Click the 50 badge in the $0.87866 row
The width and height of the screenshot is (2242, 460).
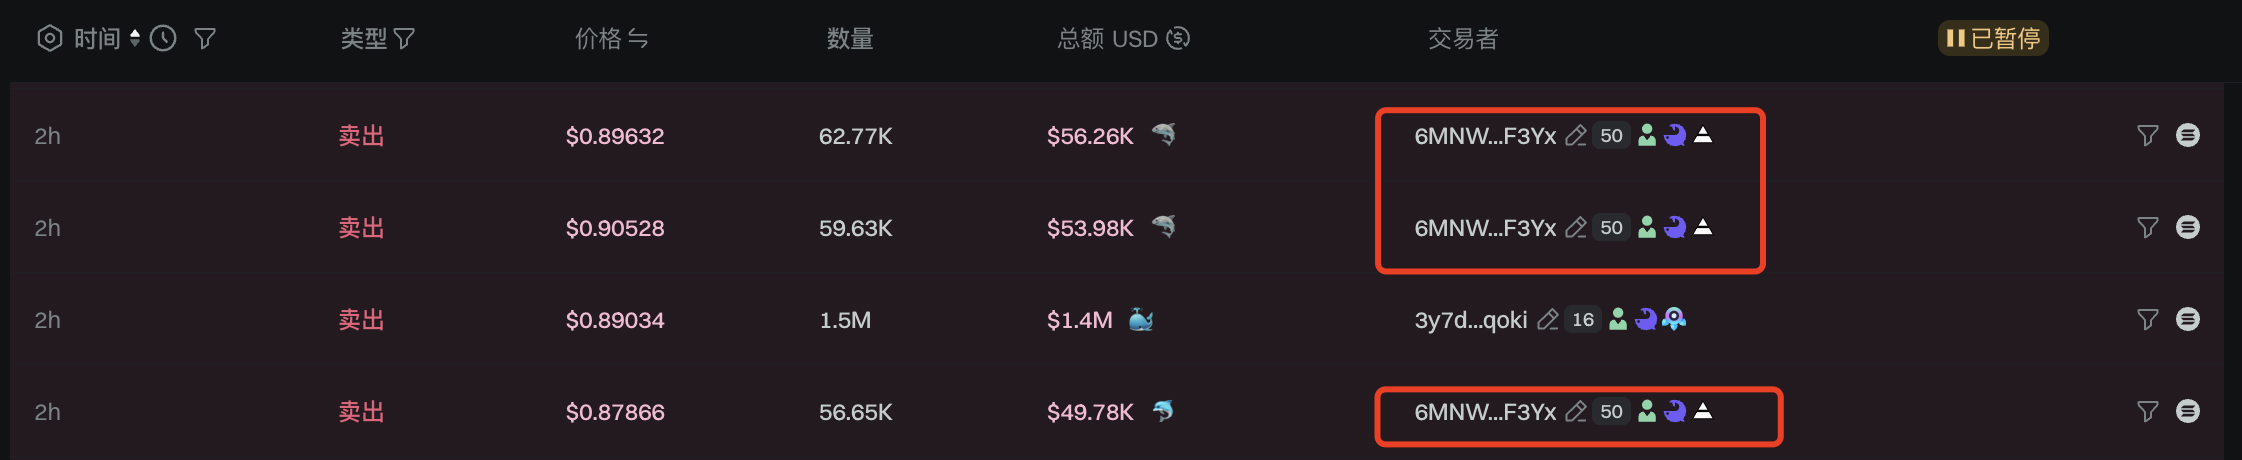(x=1611, y=412)
